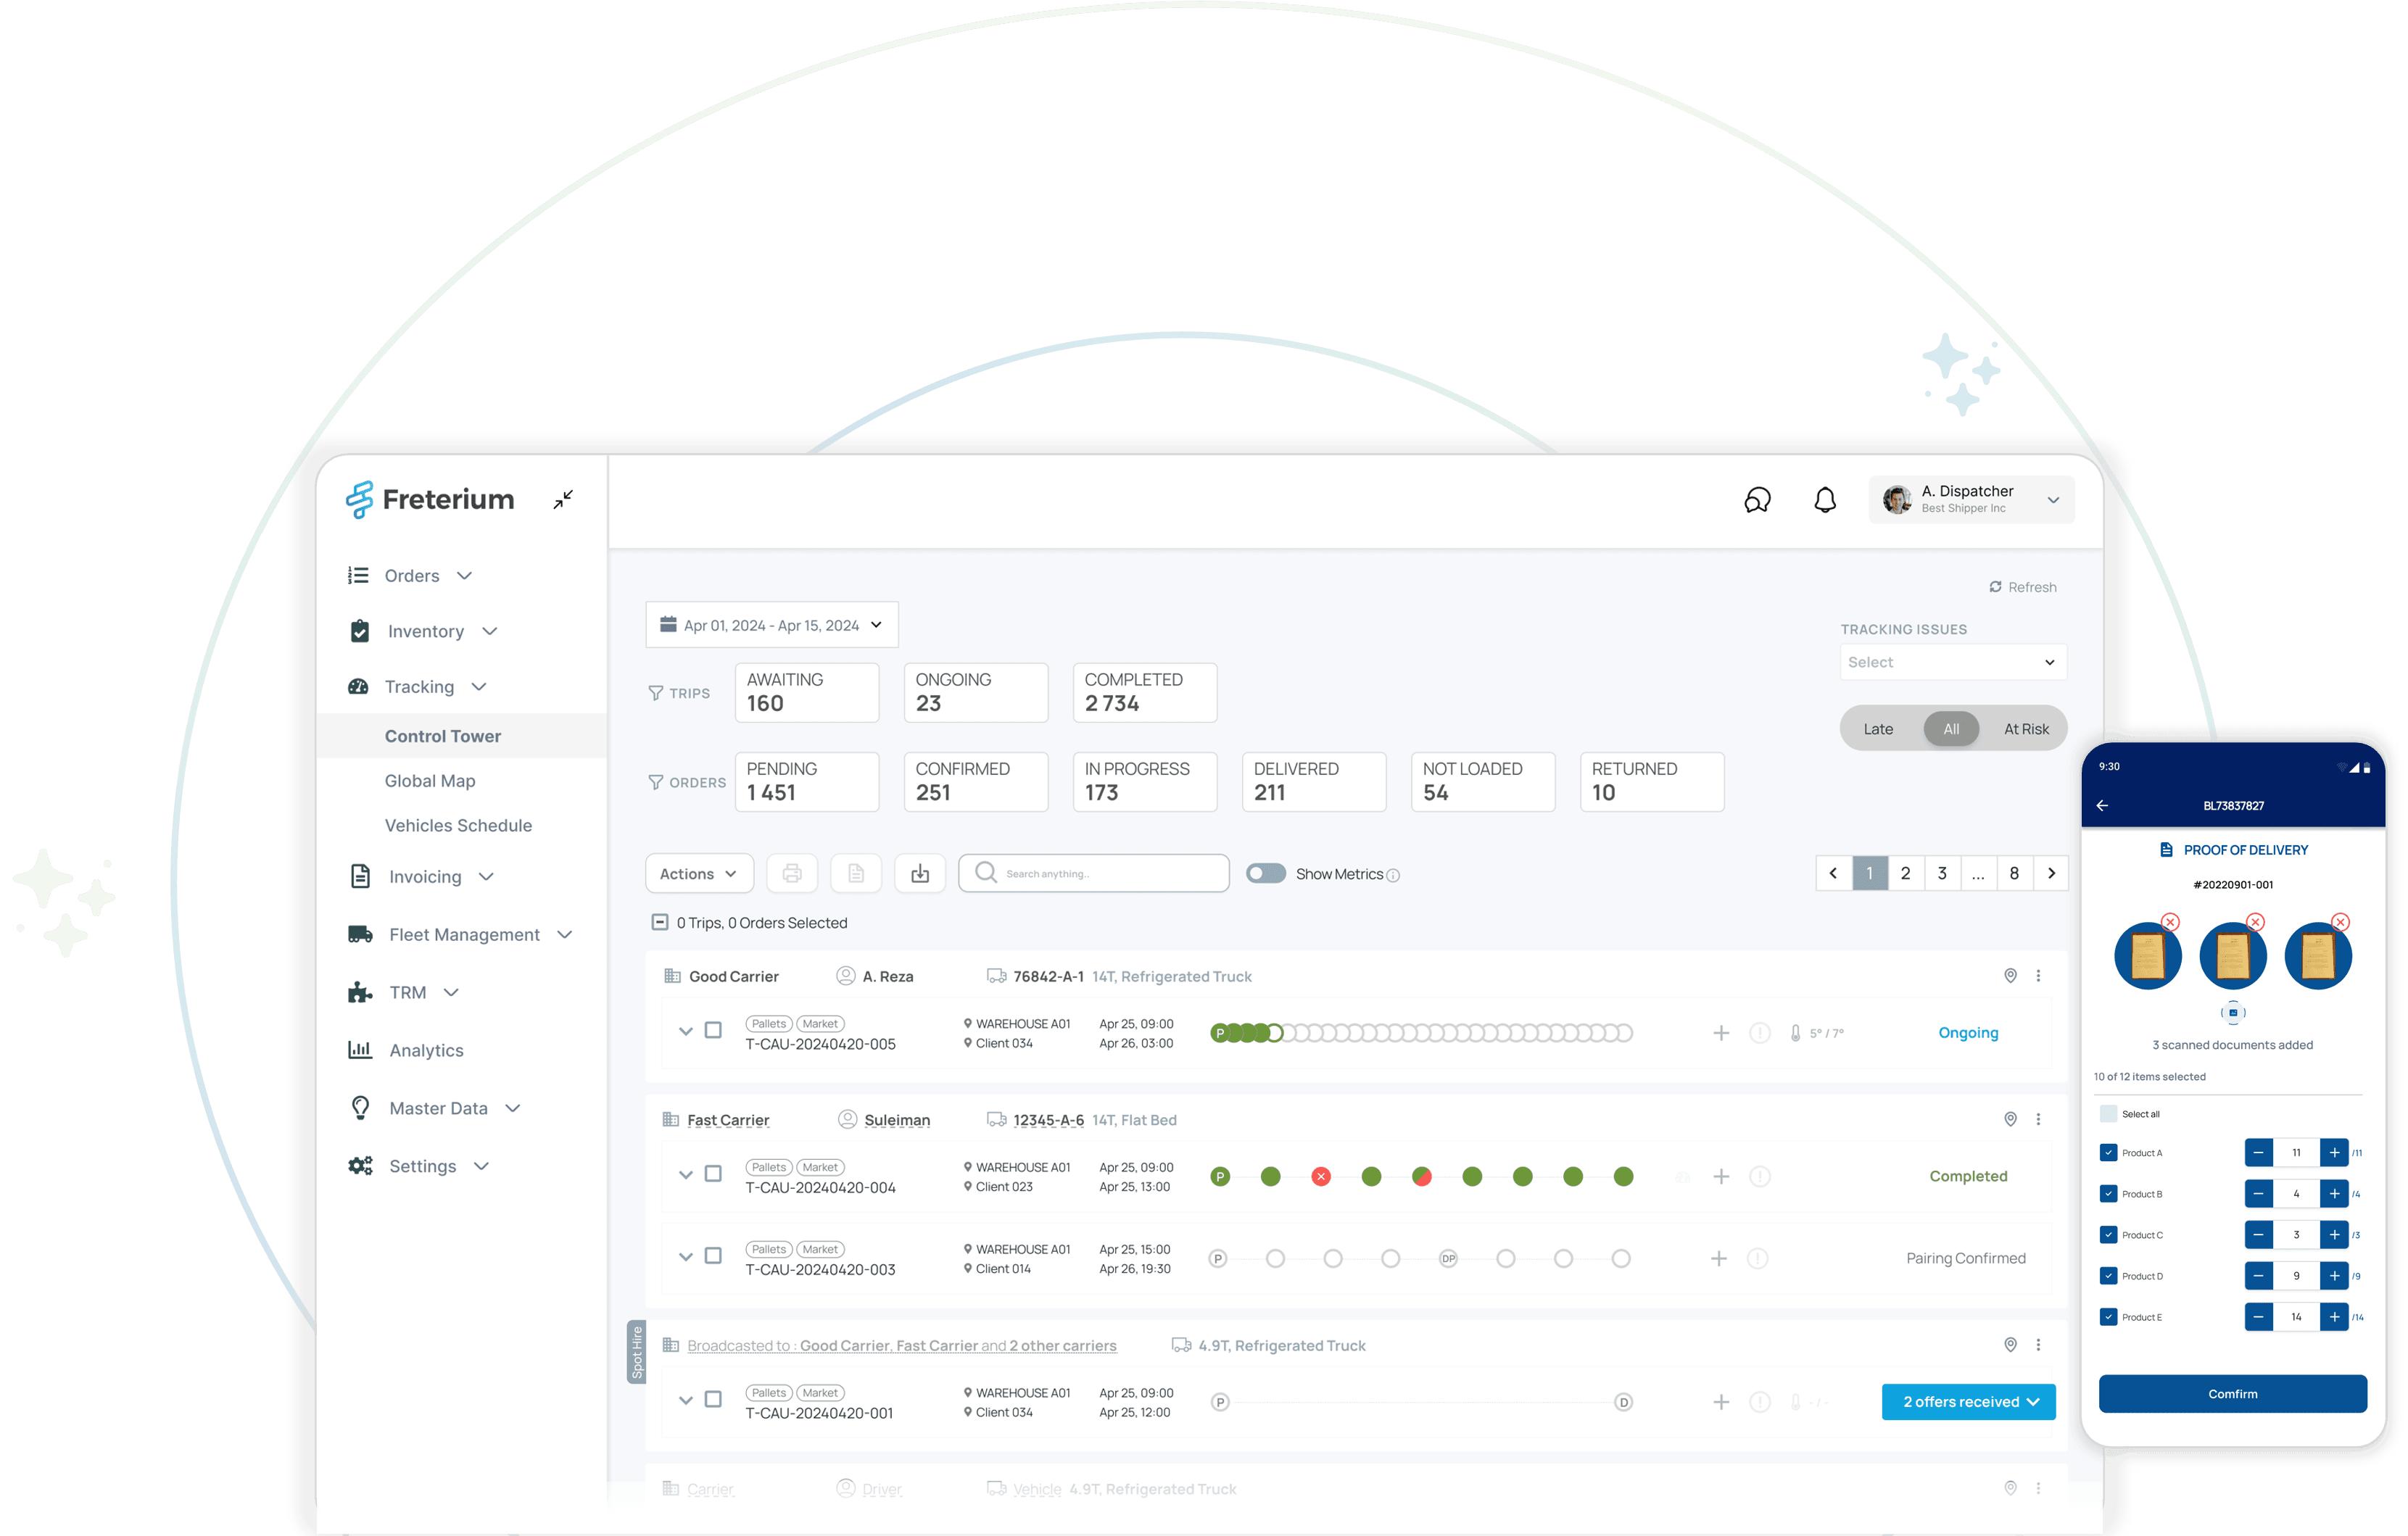This screenshot has width=2408, height=1536.
Task: Open the support chat headset icon
Action: (1757, 499)
